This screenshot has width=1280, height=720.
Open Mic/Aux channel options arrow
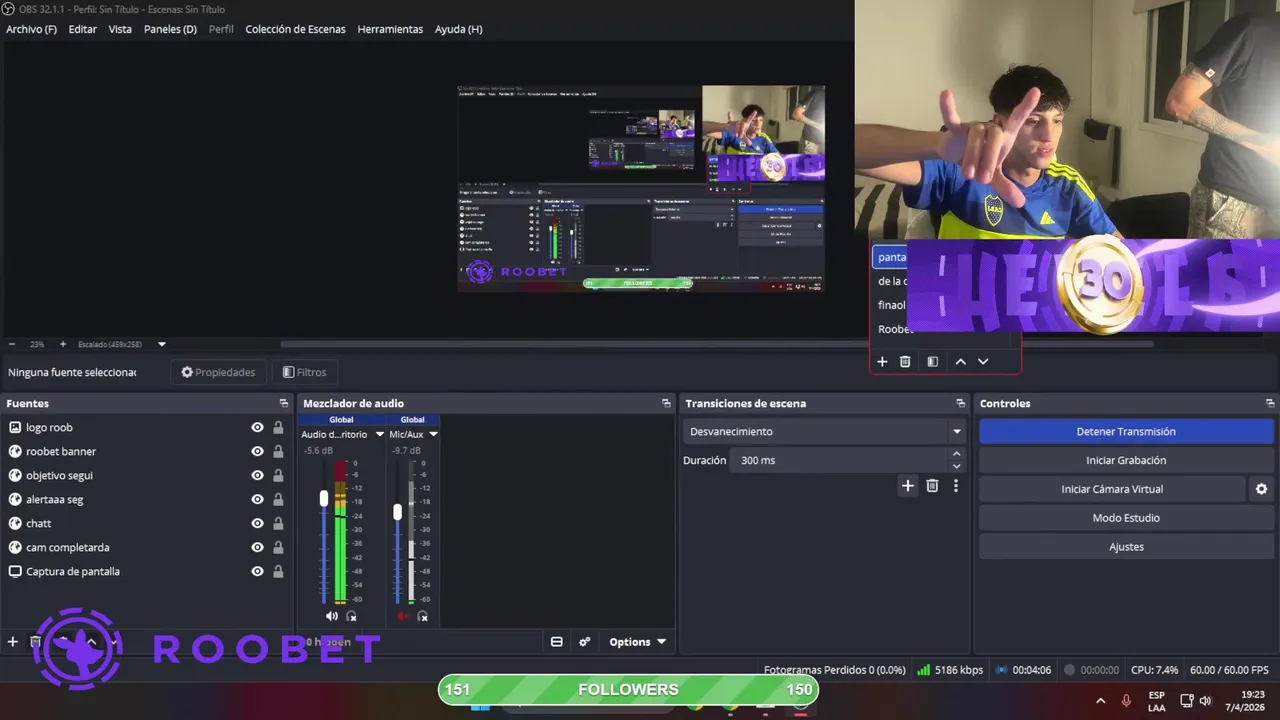pyautogui.click(x=433, y=434)
